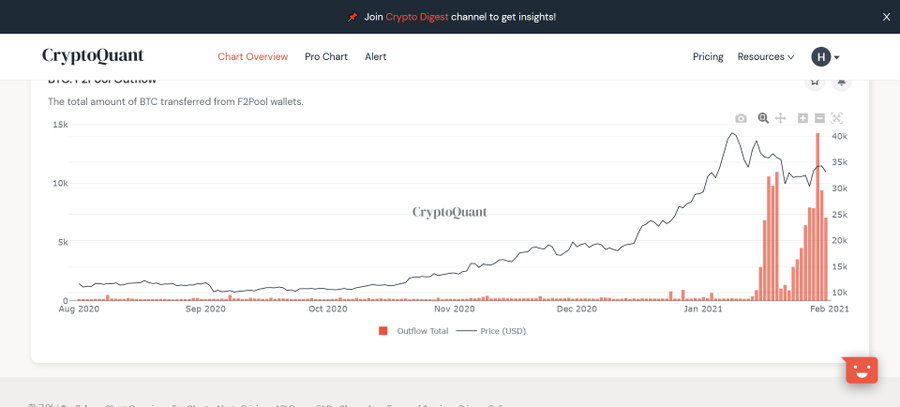Reset chart axes with autoscale icon
900x407 pixels.
838,118
